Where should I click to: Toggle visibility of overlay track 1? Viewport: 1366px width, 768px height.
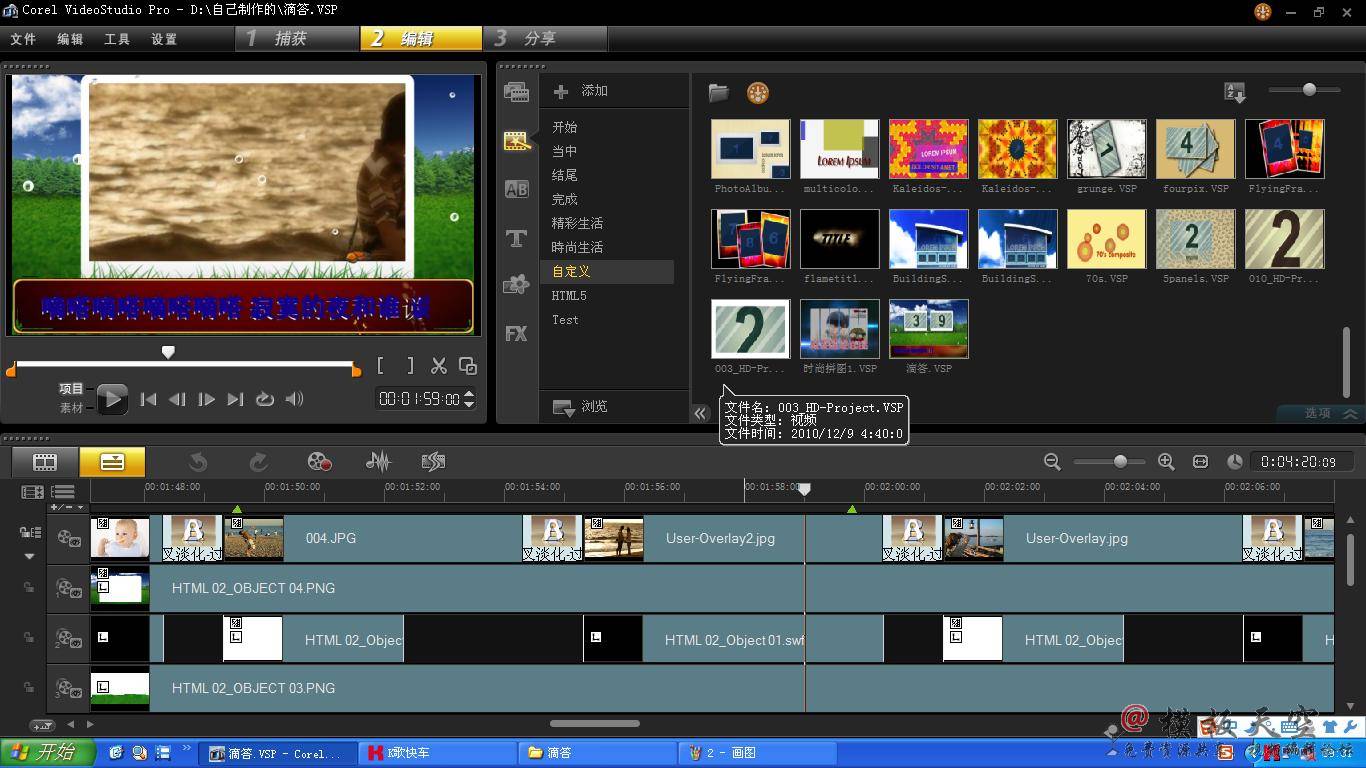coord(69,588)
